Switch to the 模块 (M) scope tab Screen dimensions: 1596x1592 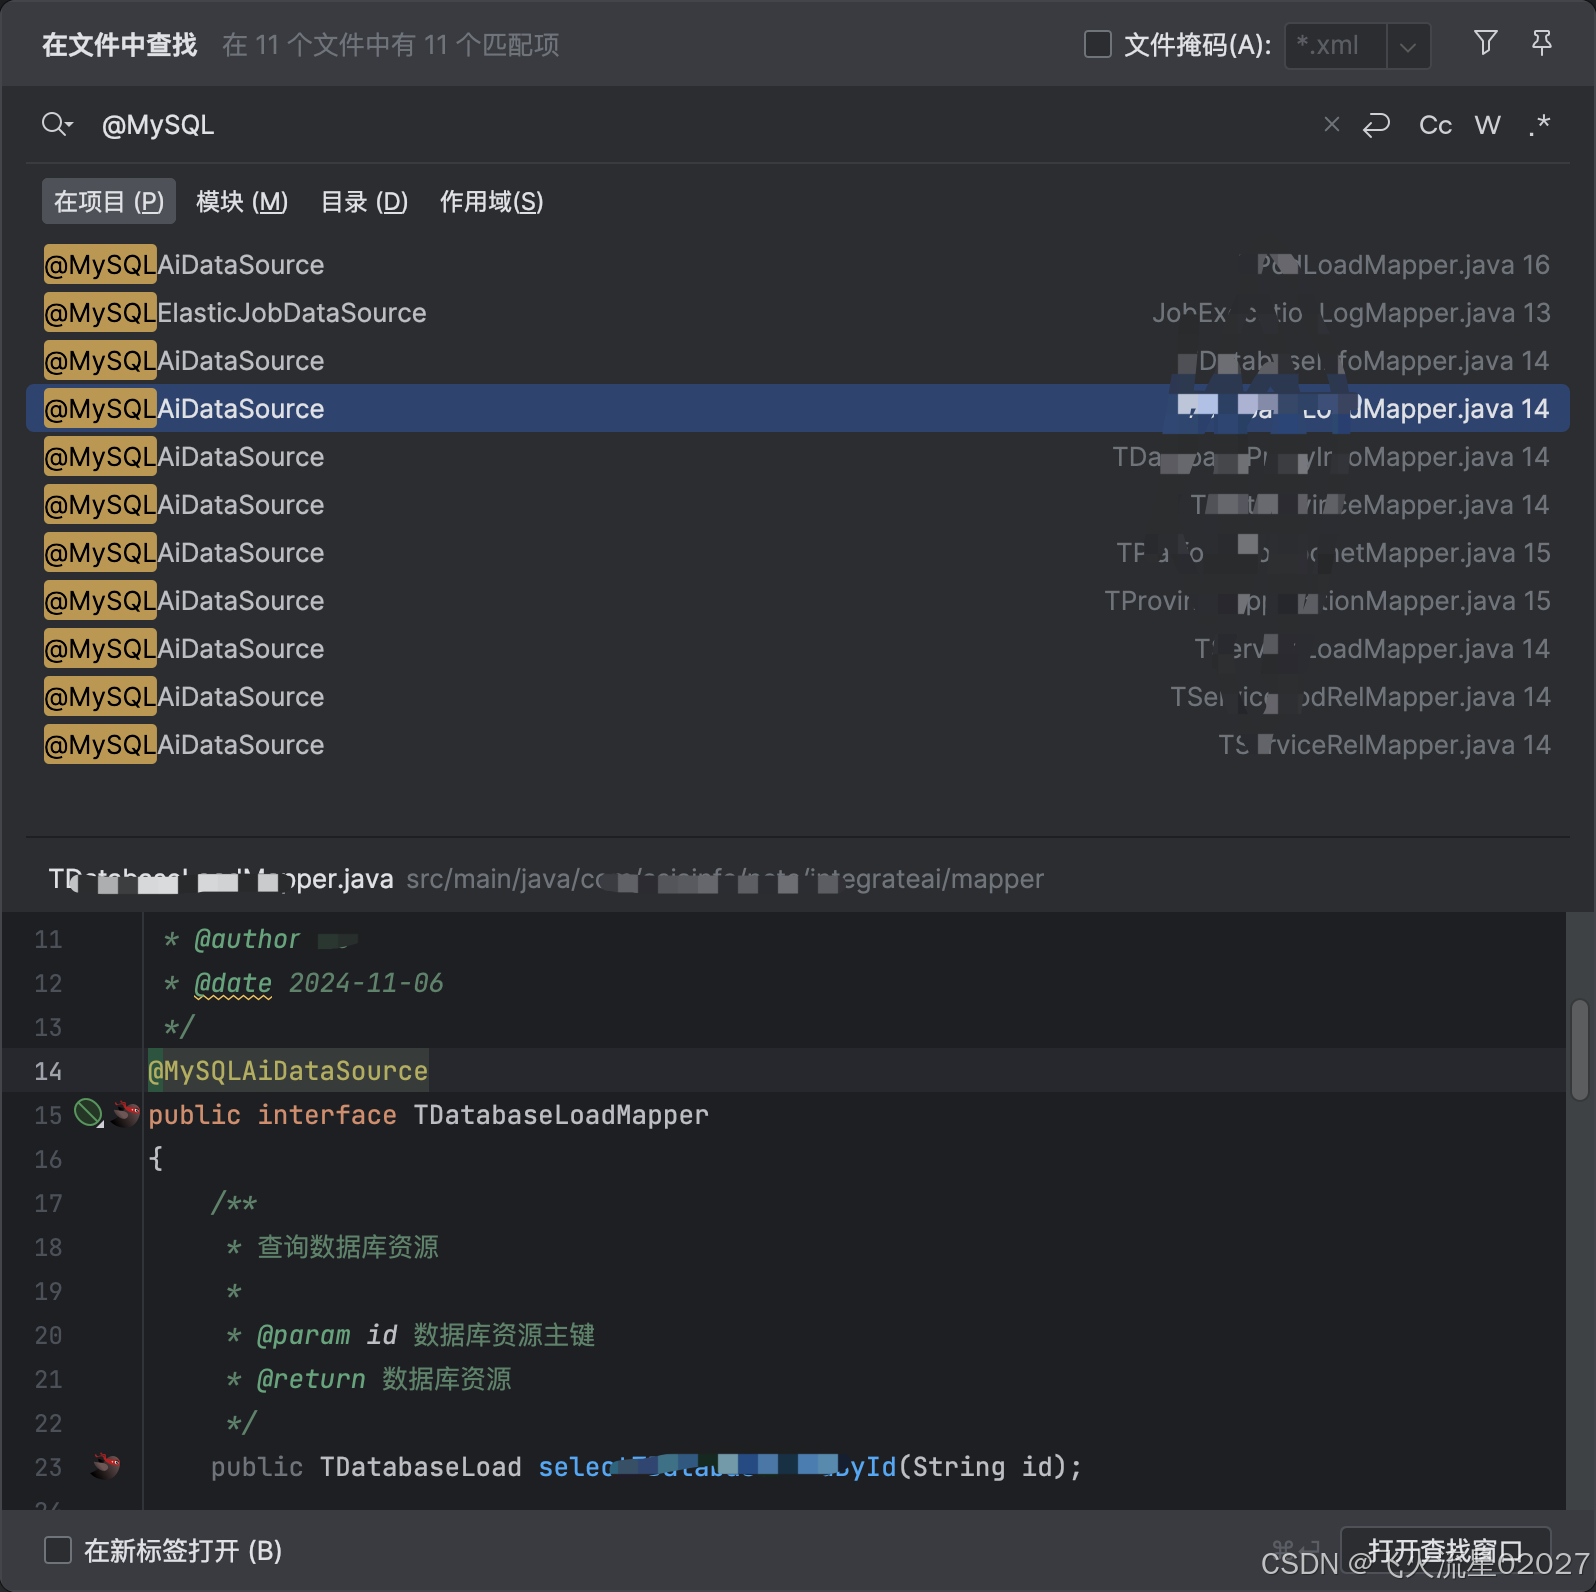[242, 201]
